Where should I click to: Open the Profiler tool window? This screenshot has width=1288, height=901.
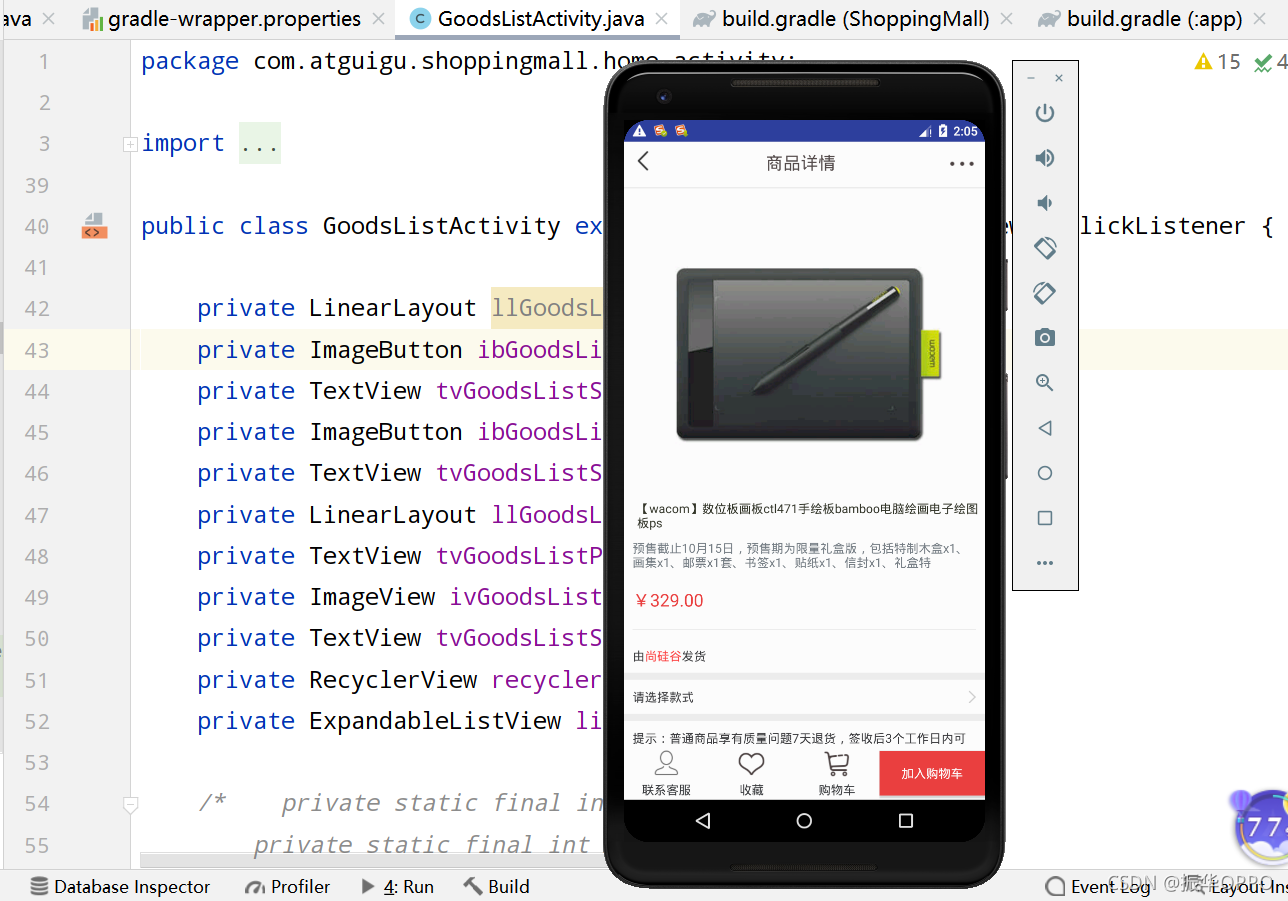click(287, 887)
